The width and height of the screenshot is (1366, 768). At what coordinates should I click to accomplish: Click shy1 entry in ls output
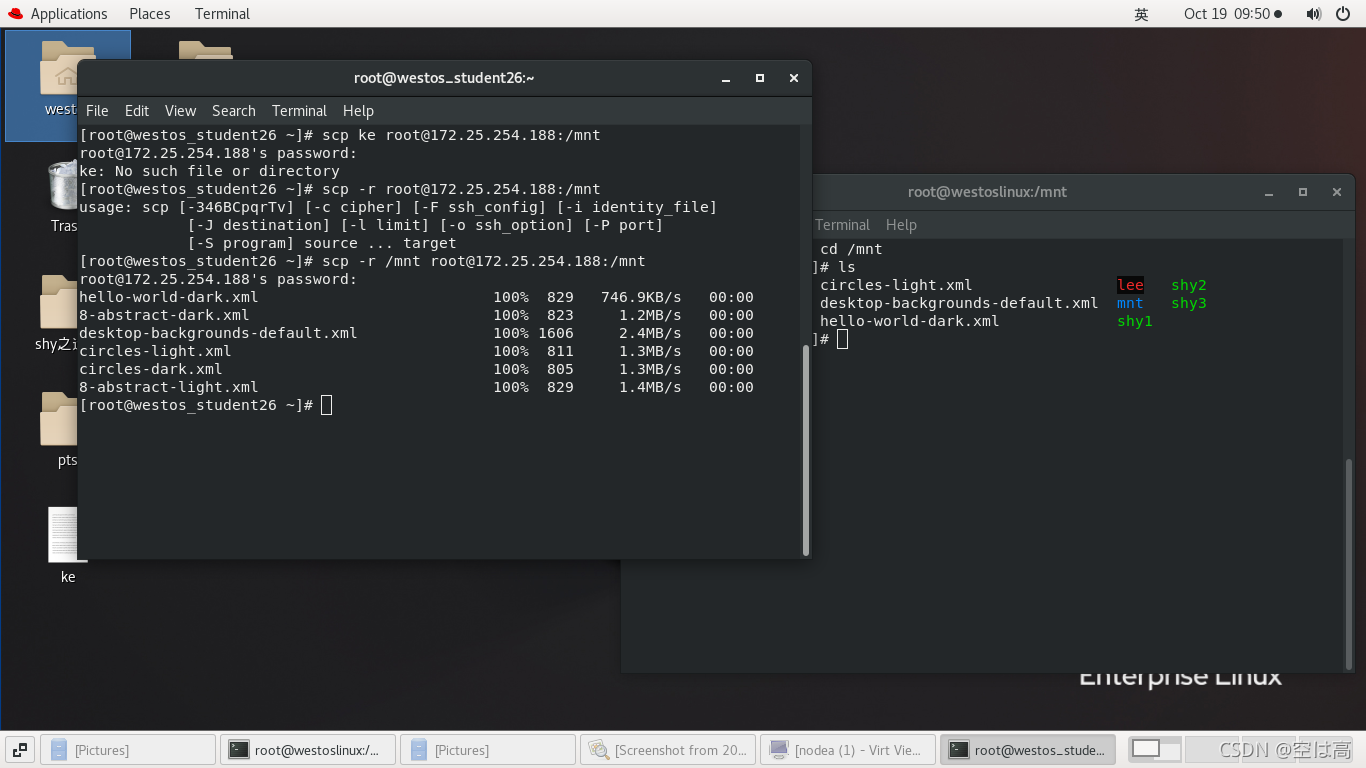[1135, 321]
